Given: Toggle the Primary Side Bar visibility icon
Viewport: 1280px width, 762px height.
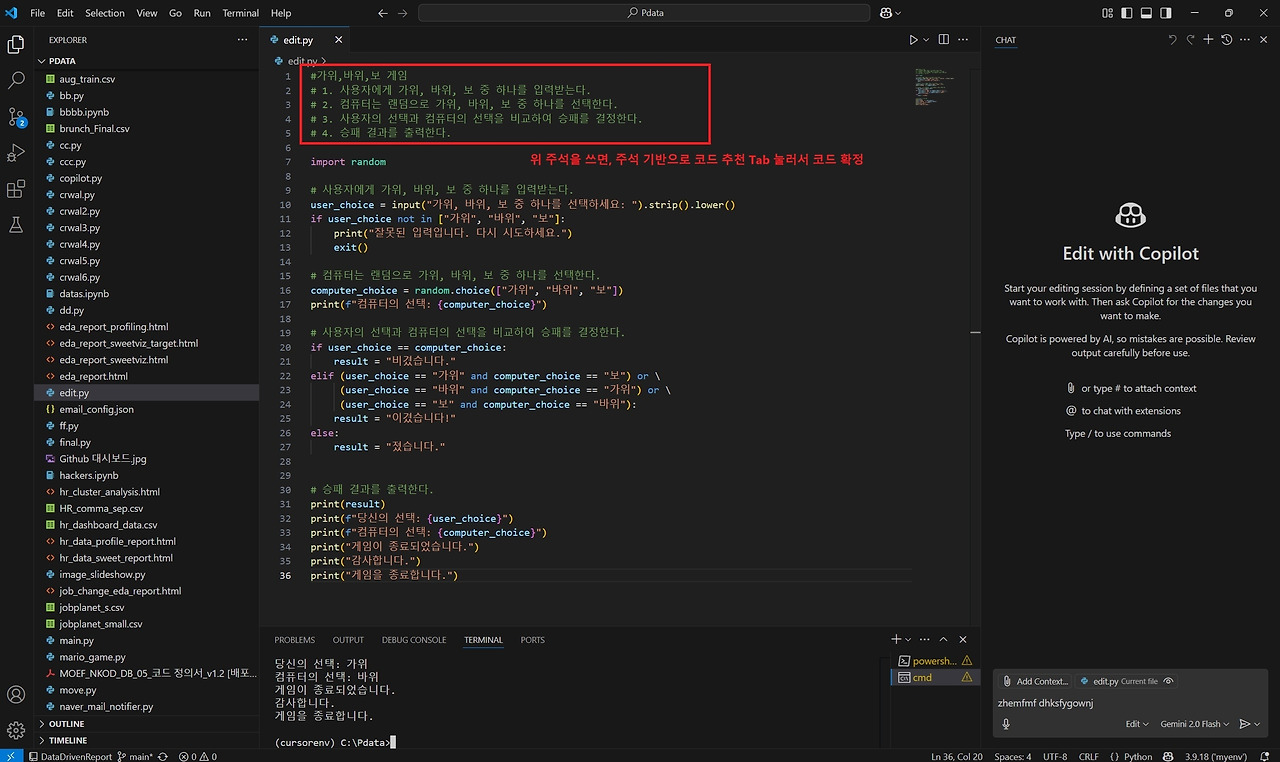Looking at the screenshot, I should 1127,12.
